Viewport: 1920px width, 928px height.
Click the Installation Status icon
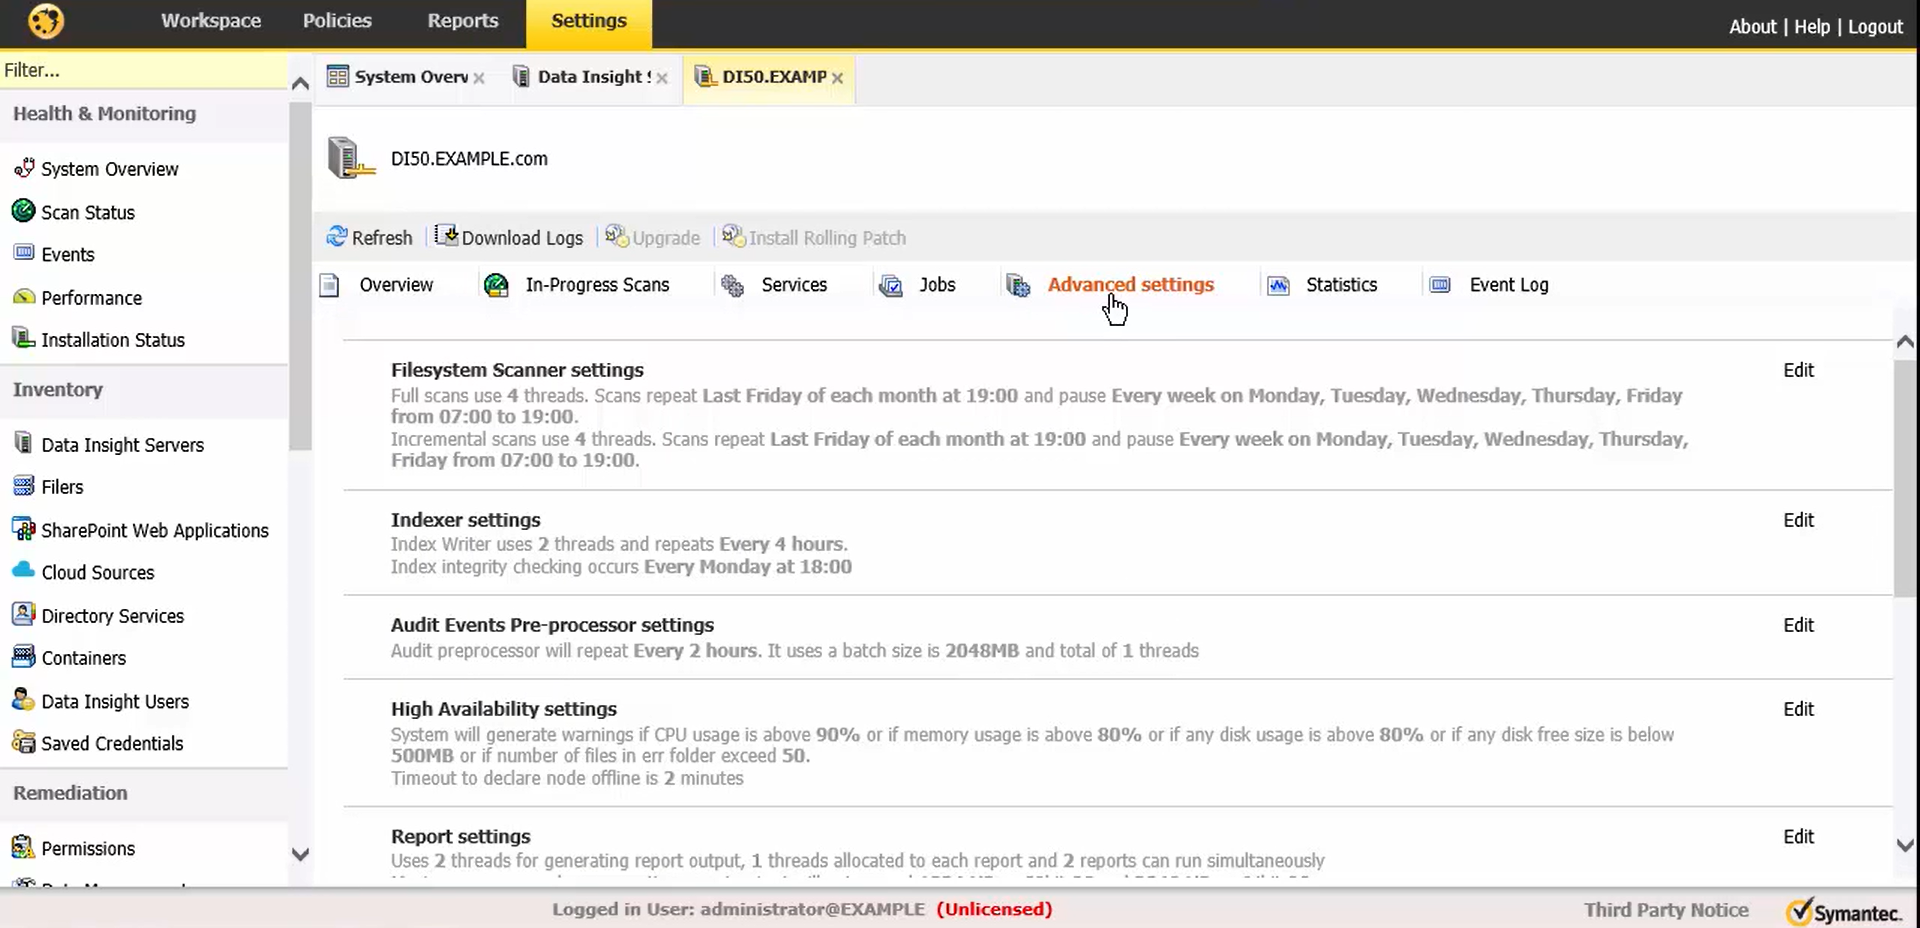click(24, 338)
